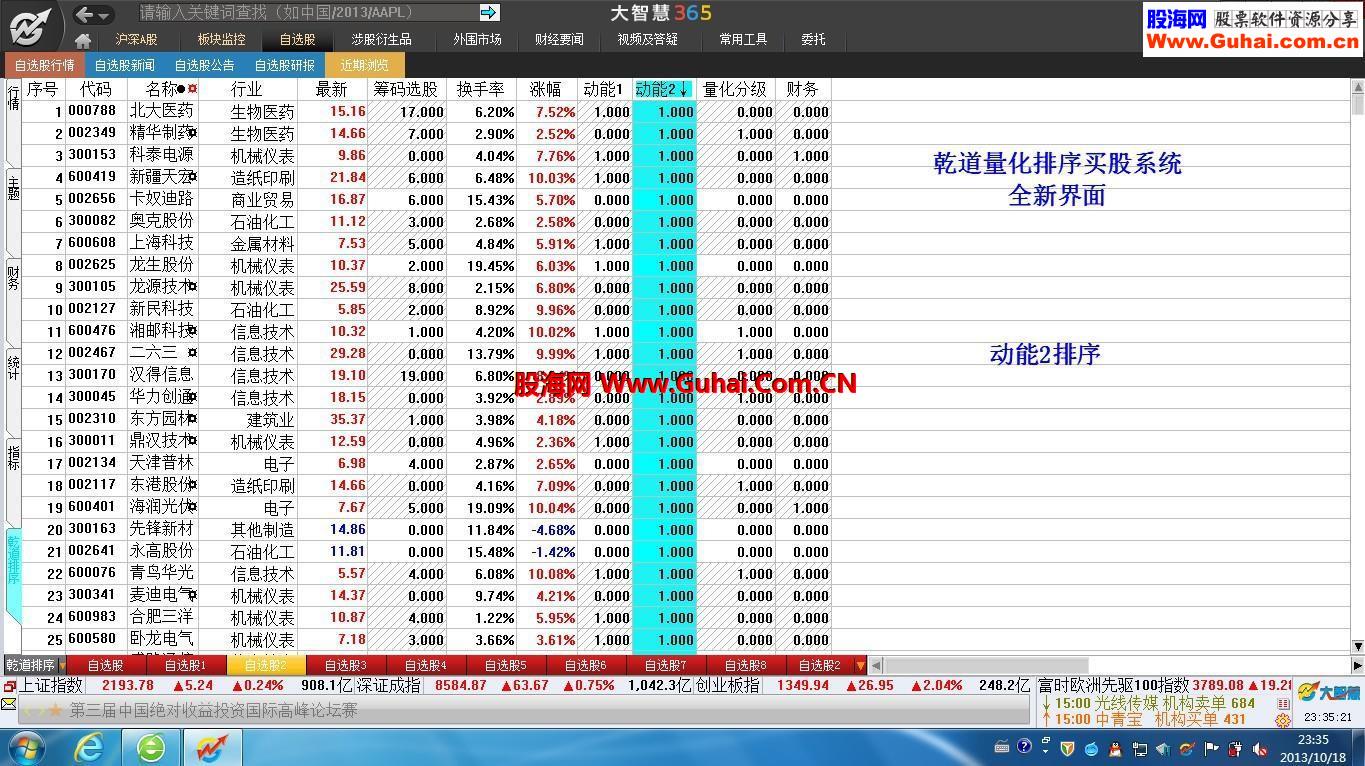This screenshot has height=766, width=1365.
Task: Open the 外围市场 menu
Action: [x=477, y=39]
